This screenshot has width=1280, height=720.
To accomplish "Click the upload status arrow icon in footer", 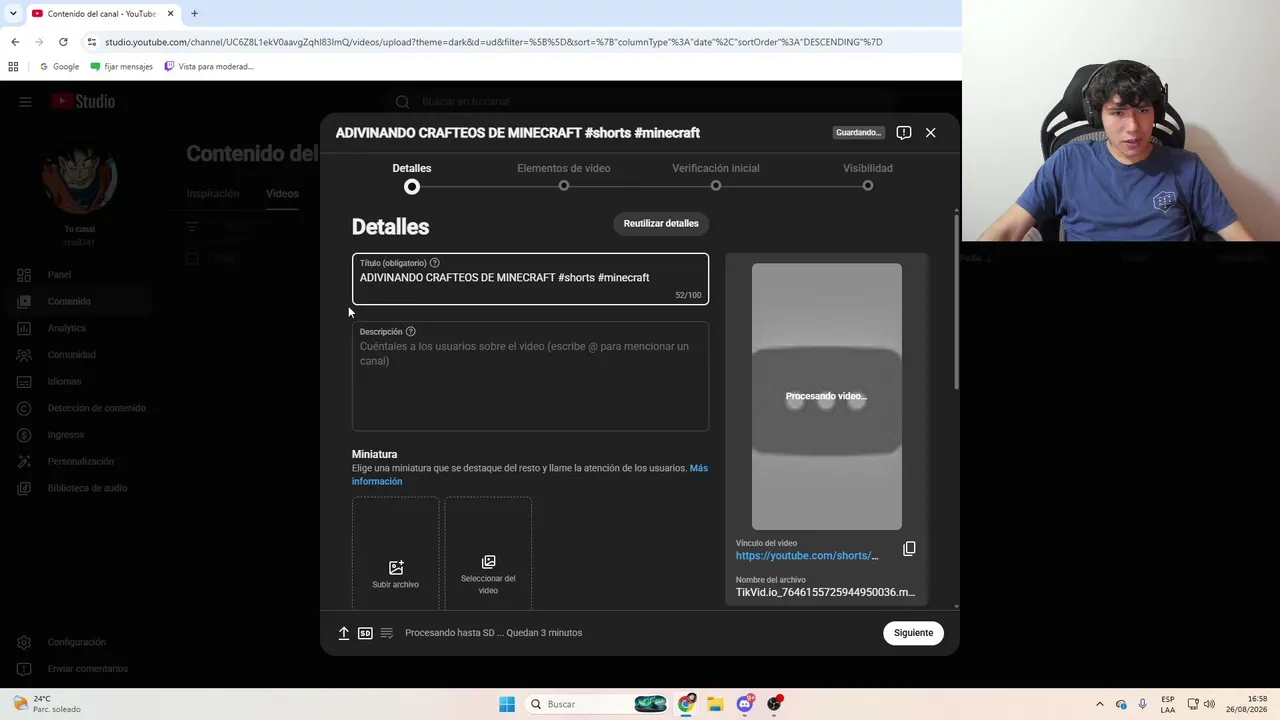I will [x=344, y=633].
